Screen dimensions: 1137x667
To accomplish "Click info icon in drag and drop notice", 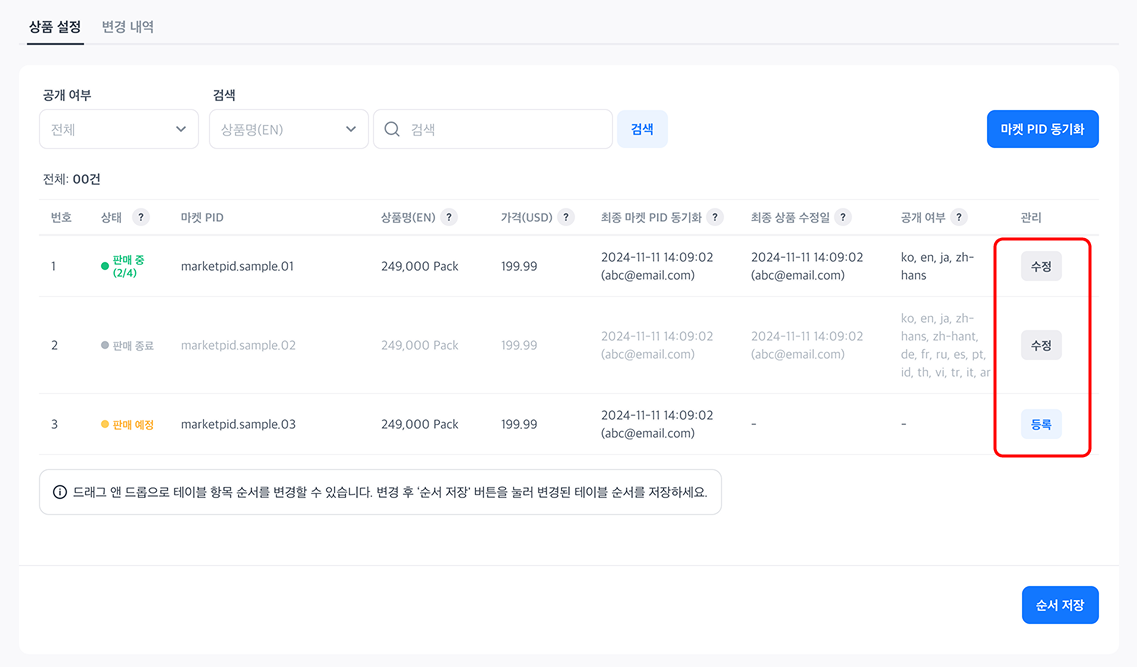I will pyautogui.click(x=60, y=493).
